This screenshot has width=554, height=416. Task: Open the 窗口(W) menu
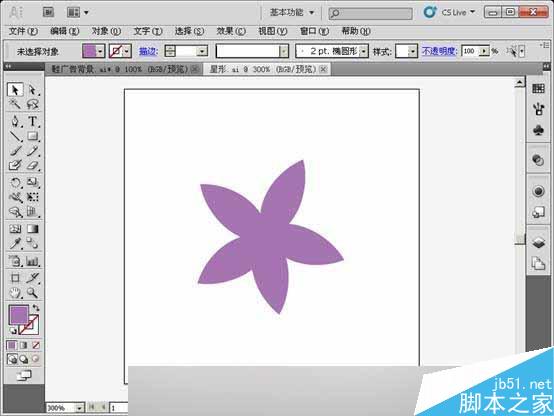click(314, 31)
